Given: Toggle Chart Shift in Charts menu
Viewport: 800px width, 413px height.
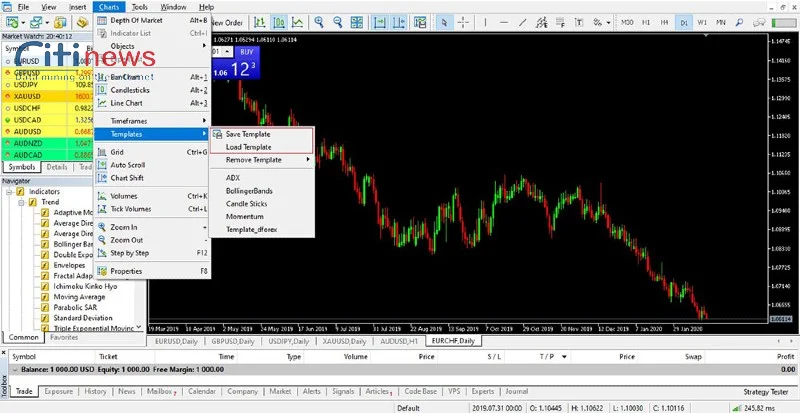Looking at the screenshot, I should [x=153, y=178].
